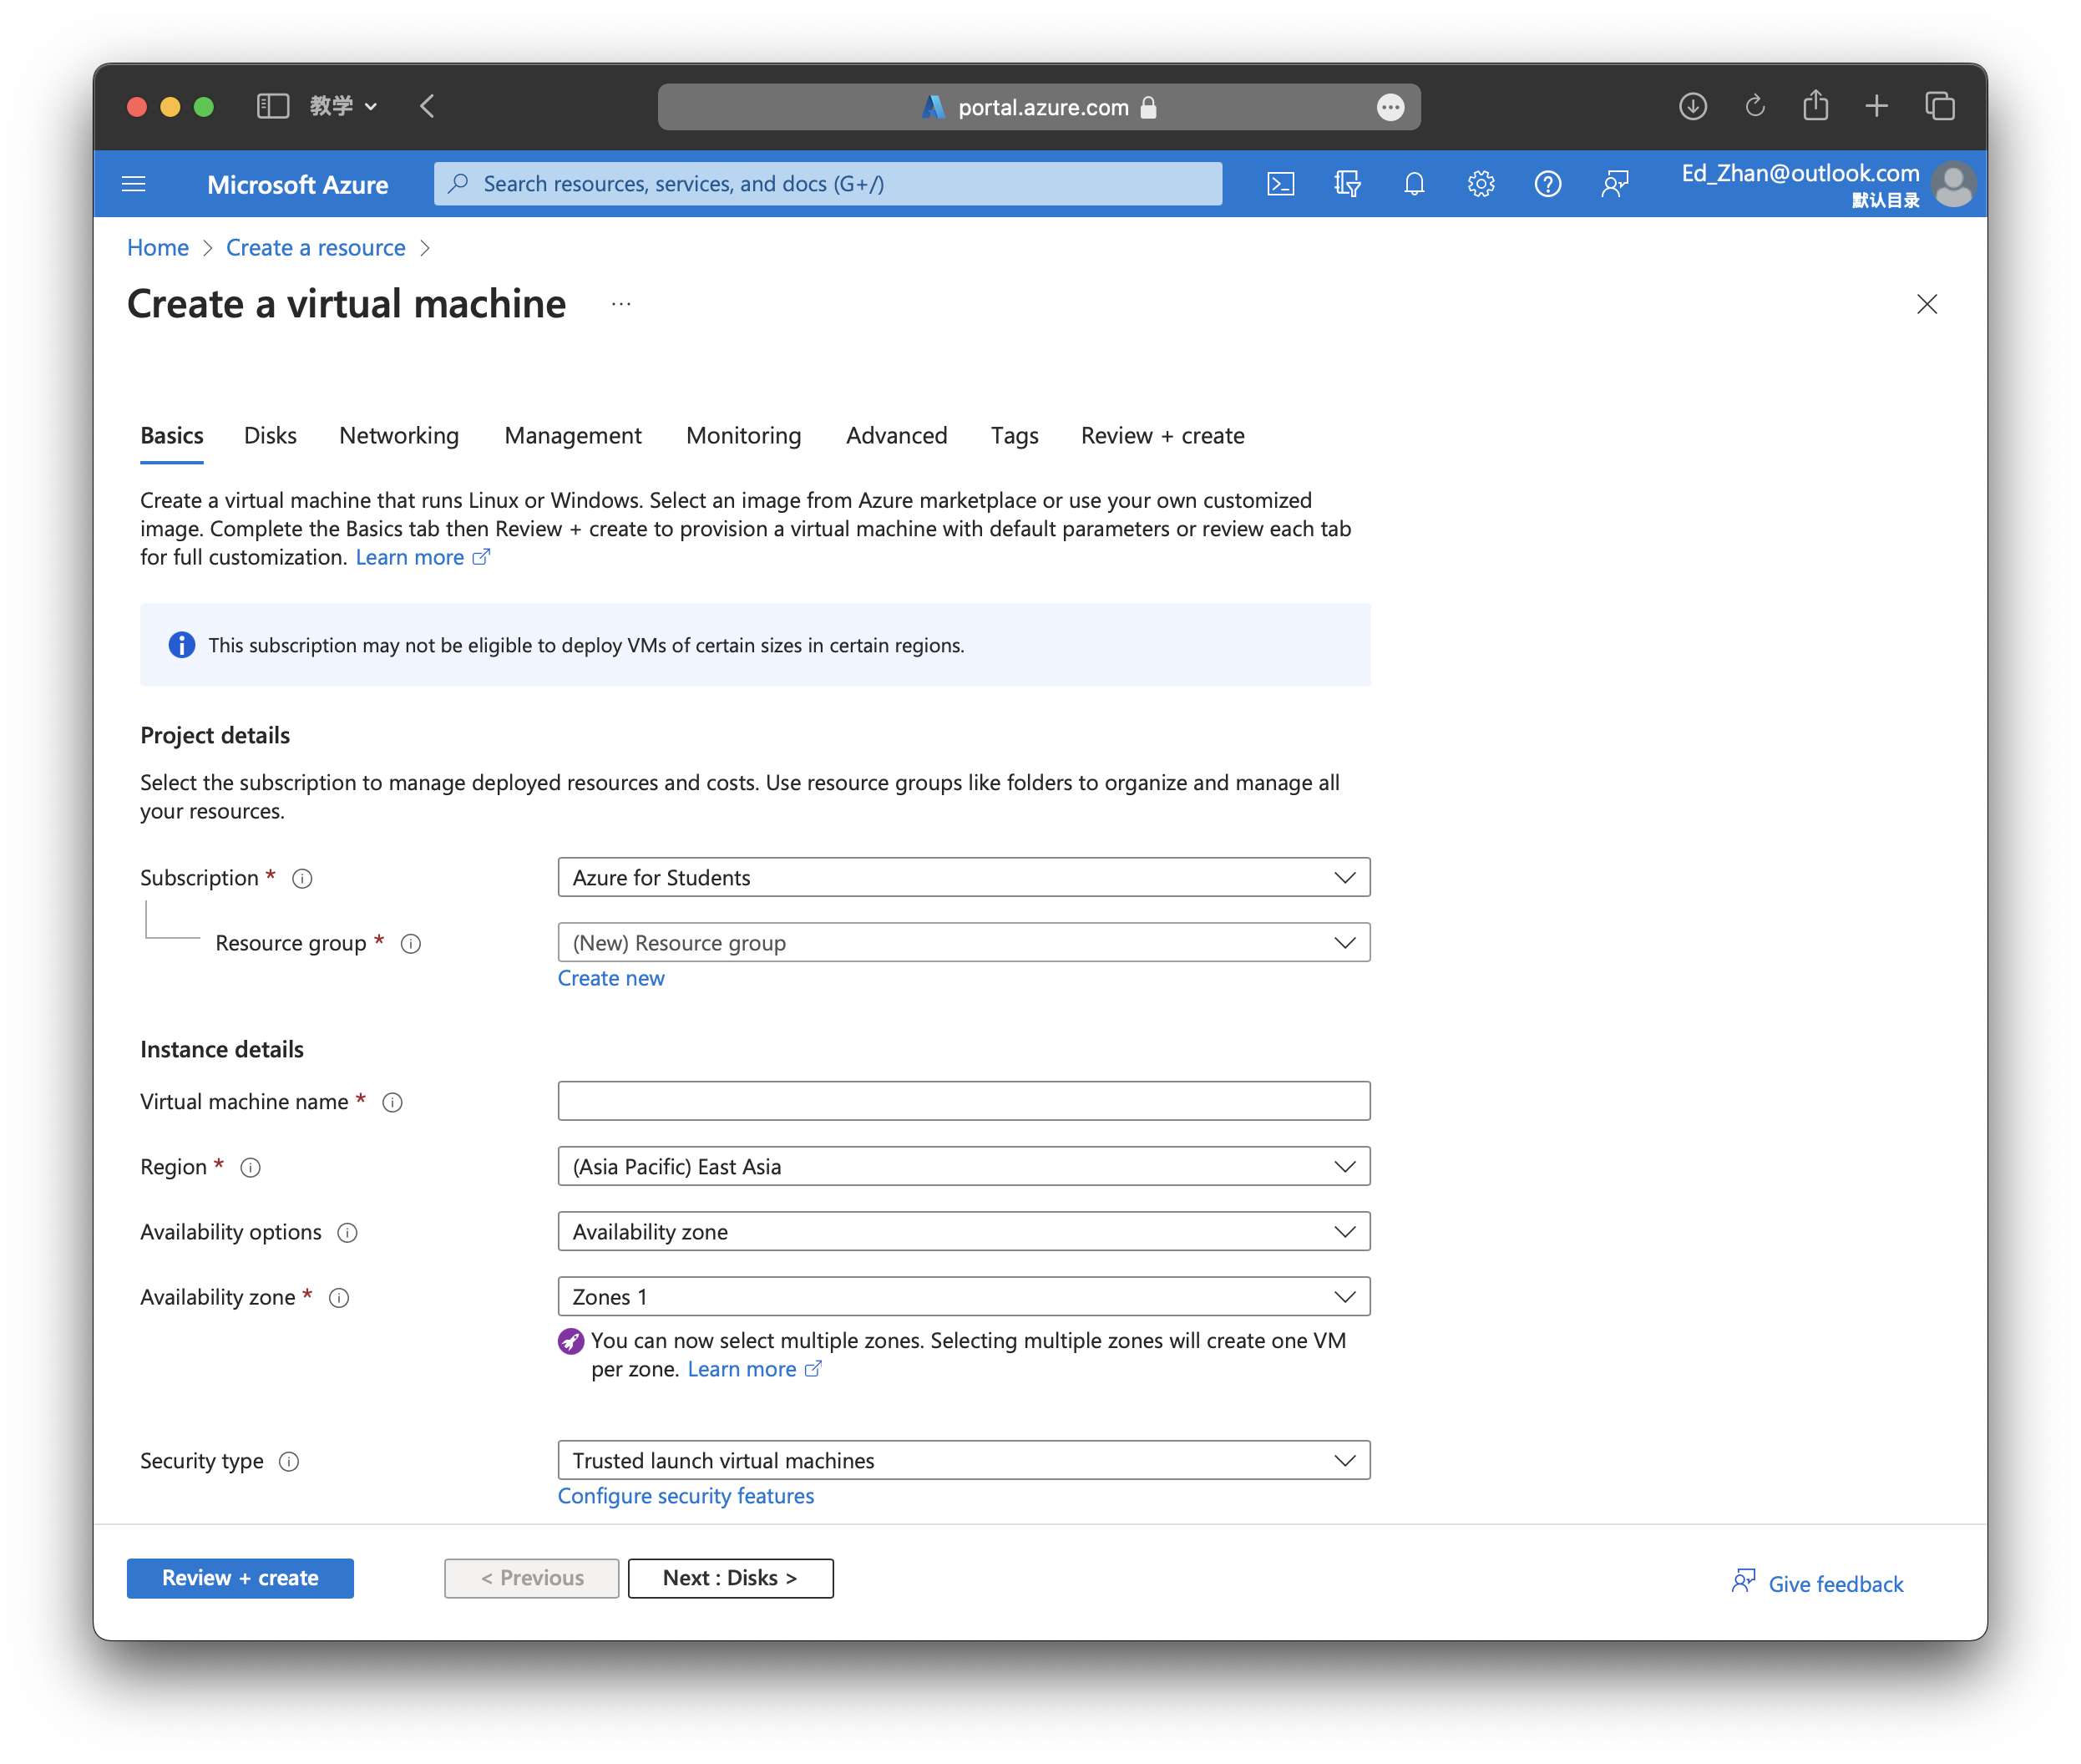This screenshot has width=2081, height=1764.
Task: Open Azure Cloud Shell icon
Action: point(1280,184)
